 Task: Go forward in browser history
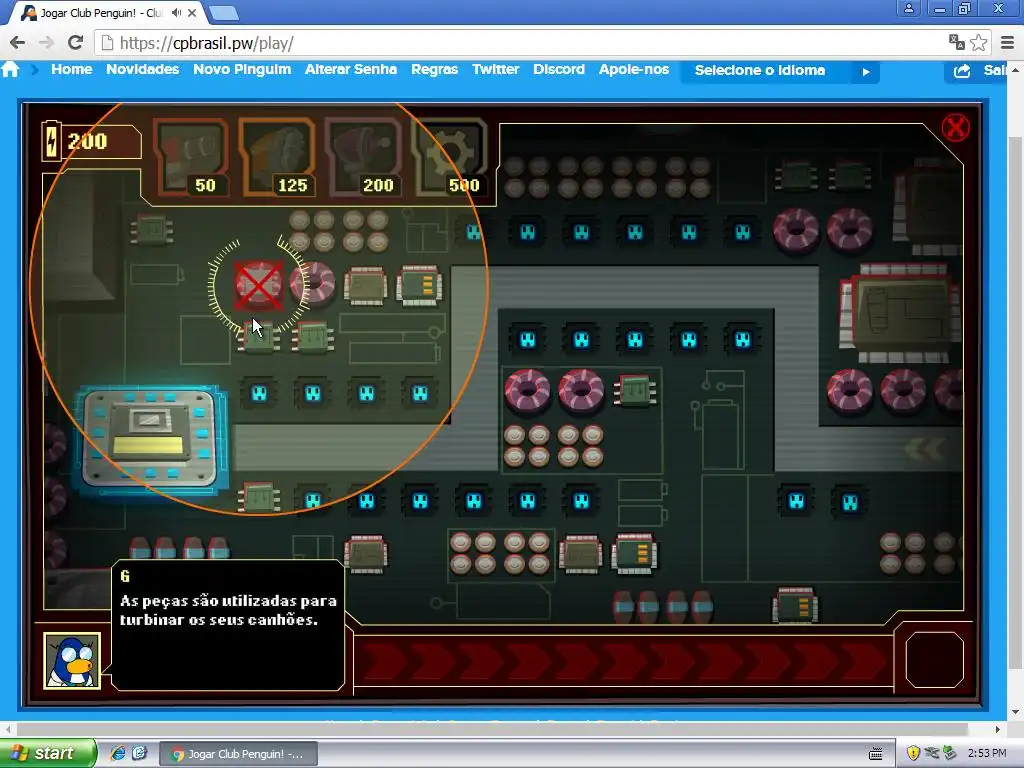46,43
